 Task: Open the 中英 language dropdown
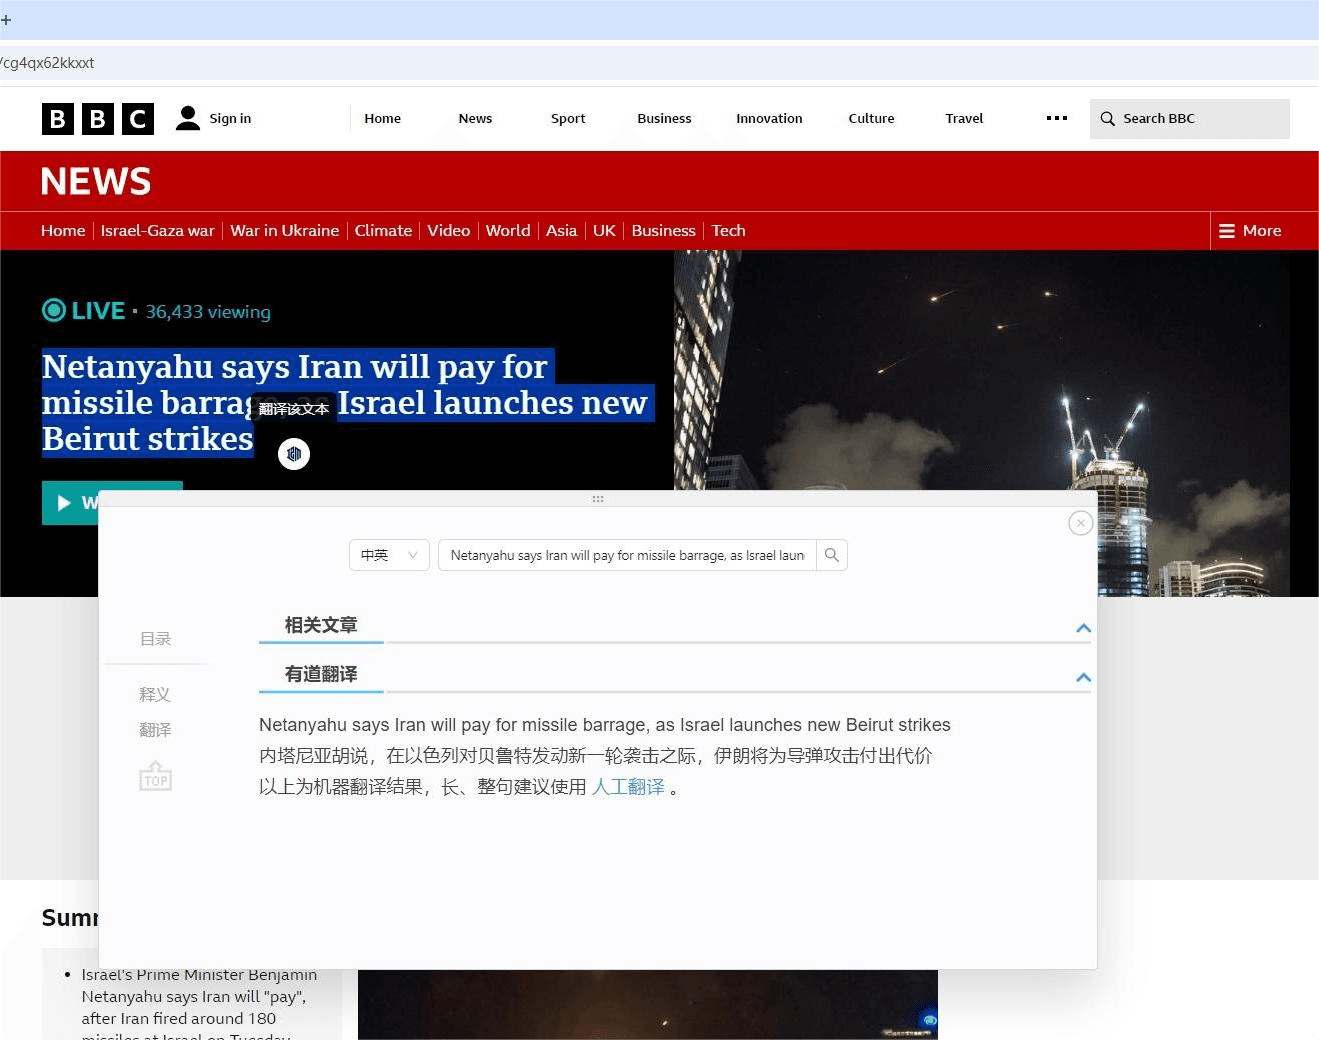pos(389,555)
